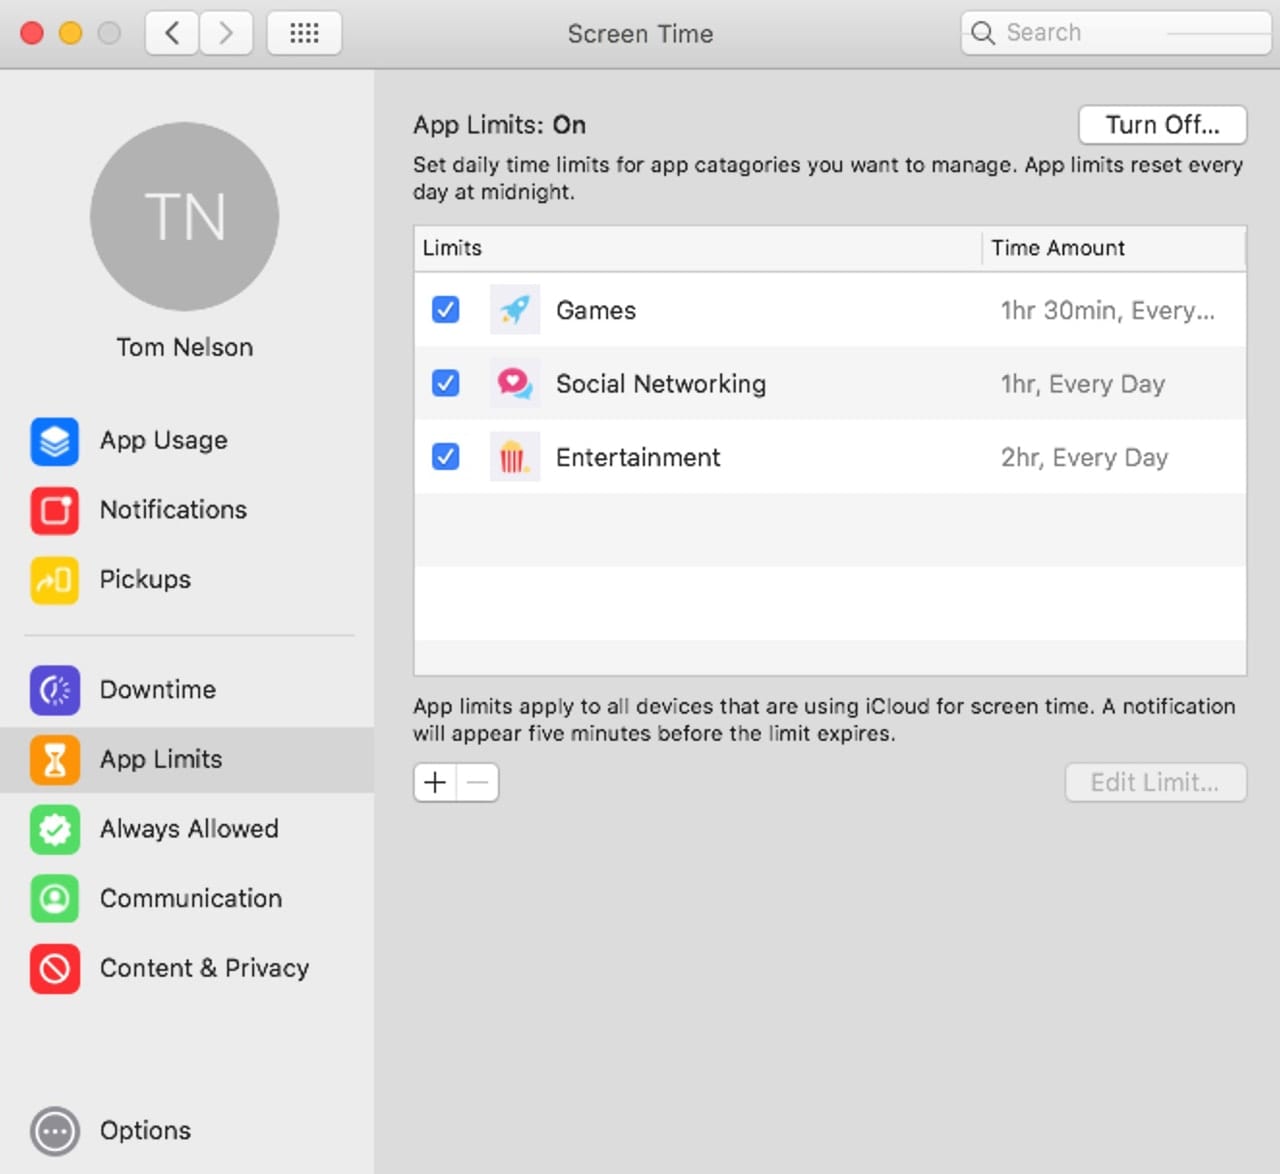Toggle the Entertainment limit checkbox

445,457
